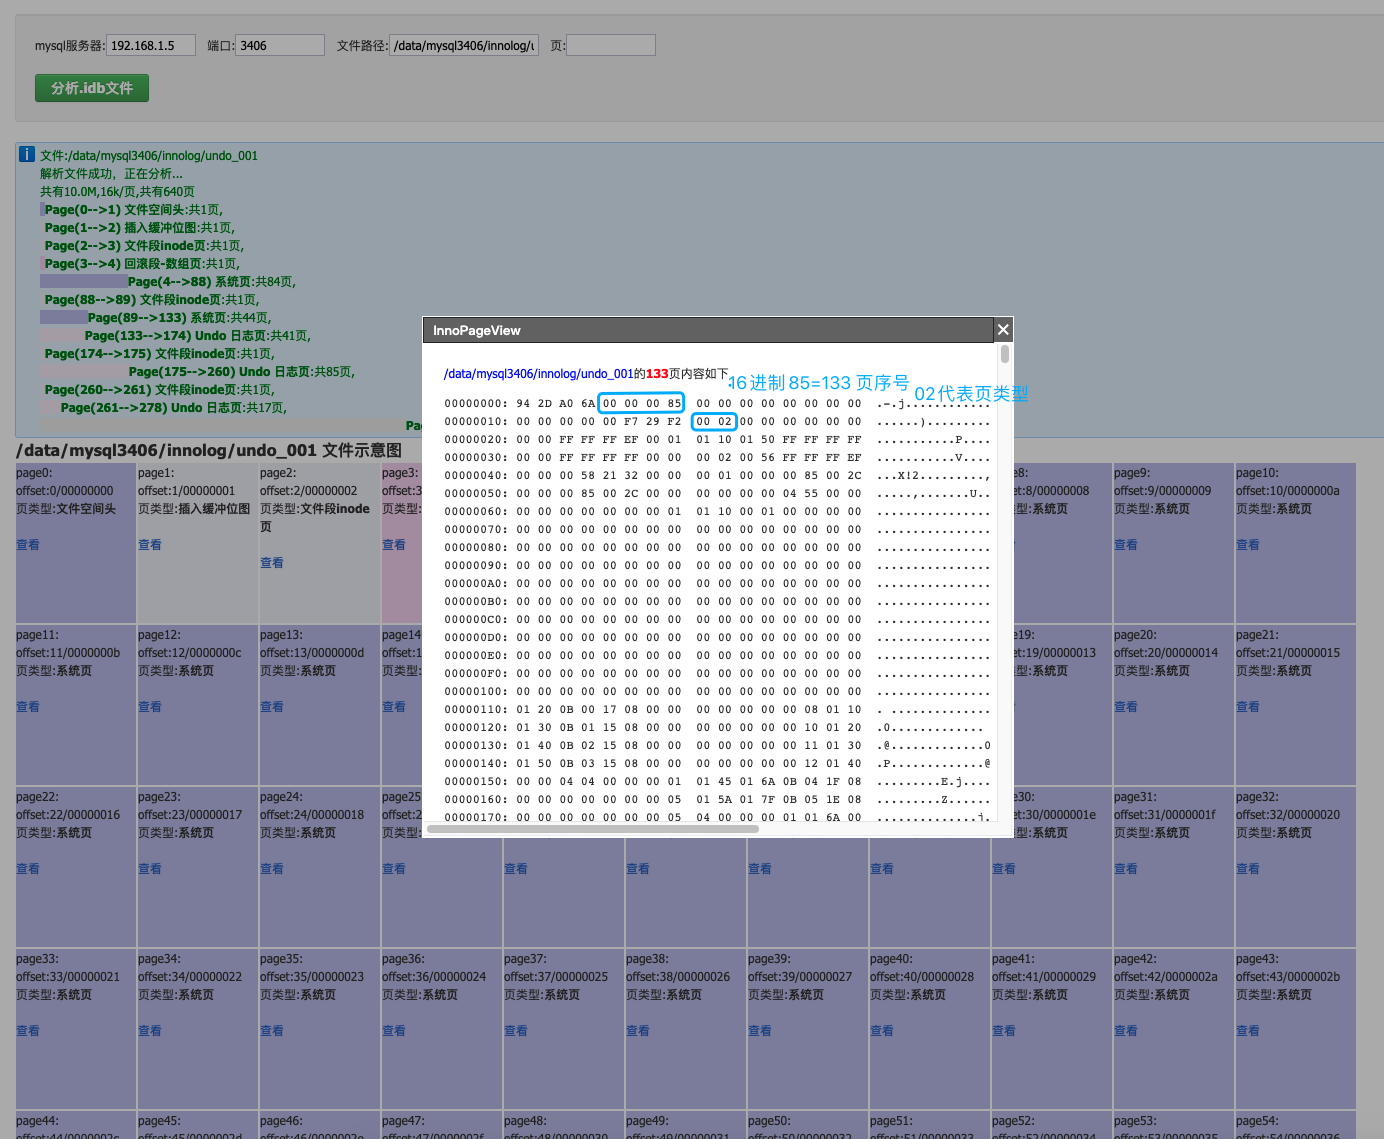Click 查看 link under page43
This screenshot has height=1139, width=1384.
coord(1248,1031)
